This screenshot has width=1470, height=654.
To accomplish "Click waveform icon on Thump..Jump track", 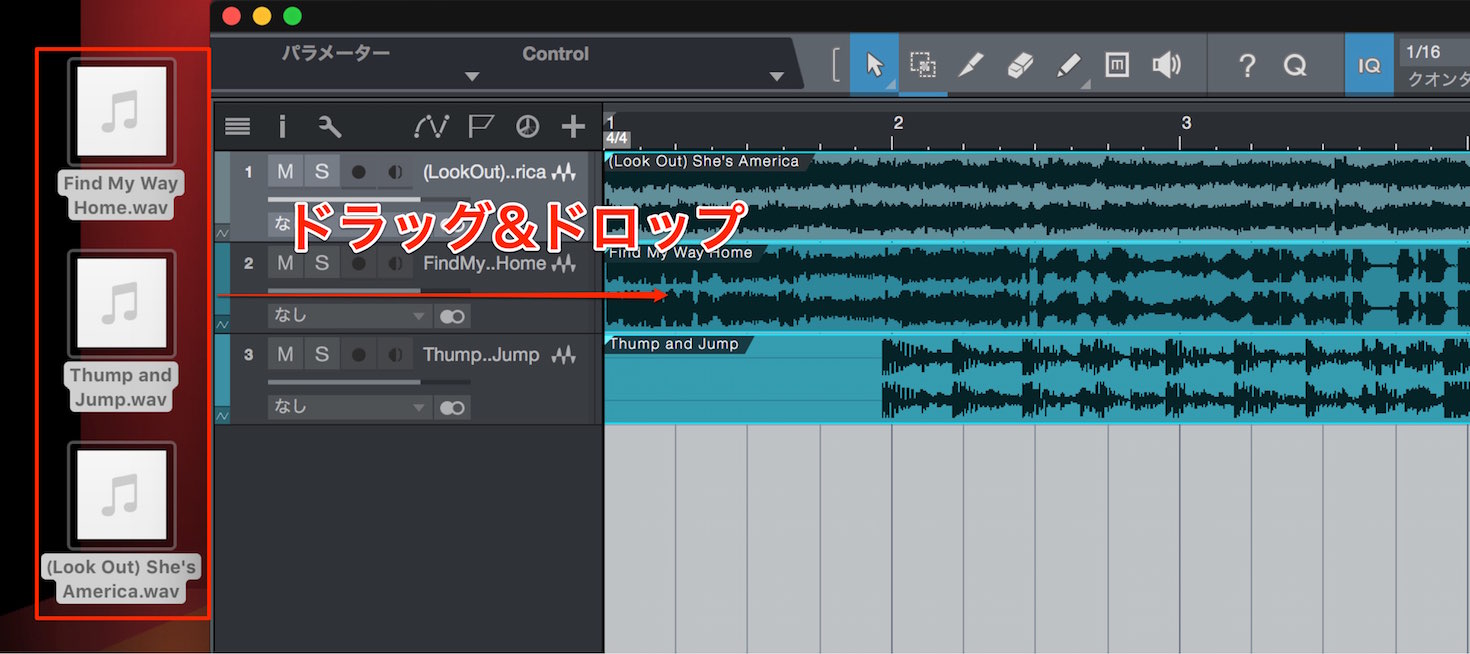I will coord(565,355).
